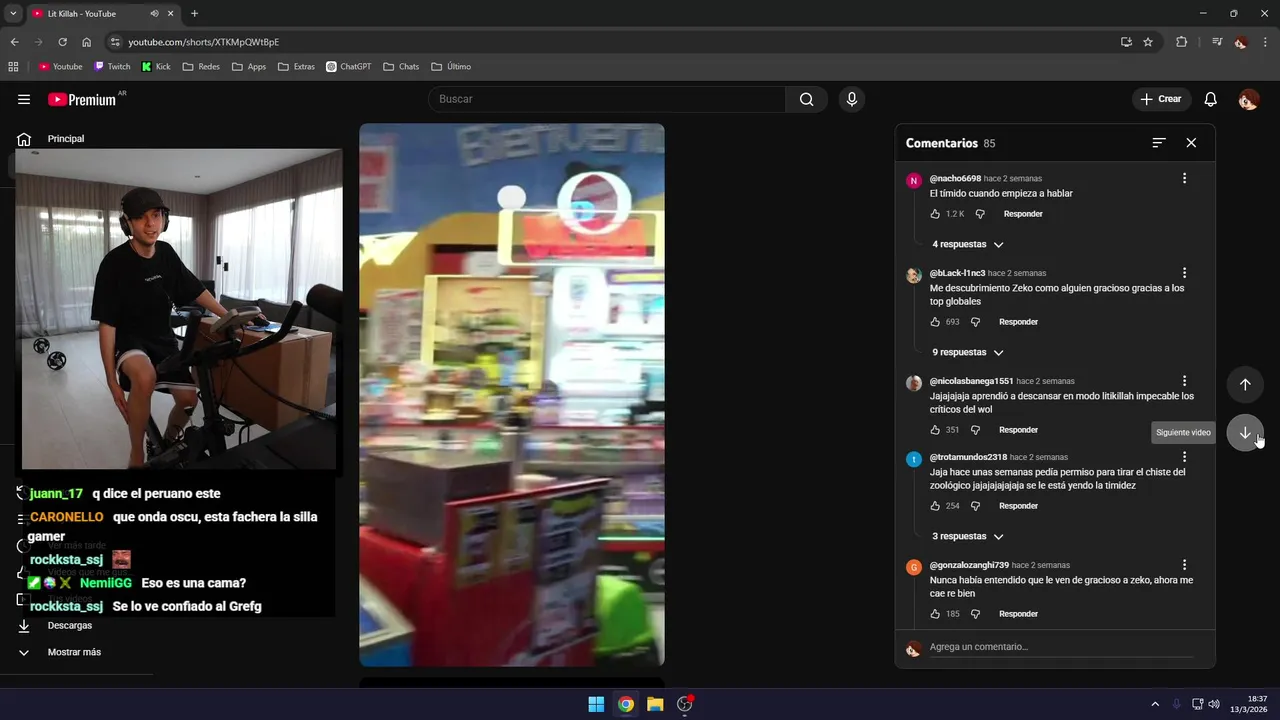This screenshot has height=720, width=1280.
Task: Open the YouTube notifications bell
Action: (1210, 99)
